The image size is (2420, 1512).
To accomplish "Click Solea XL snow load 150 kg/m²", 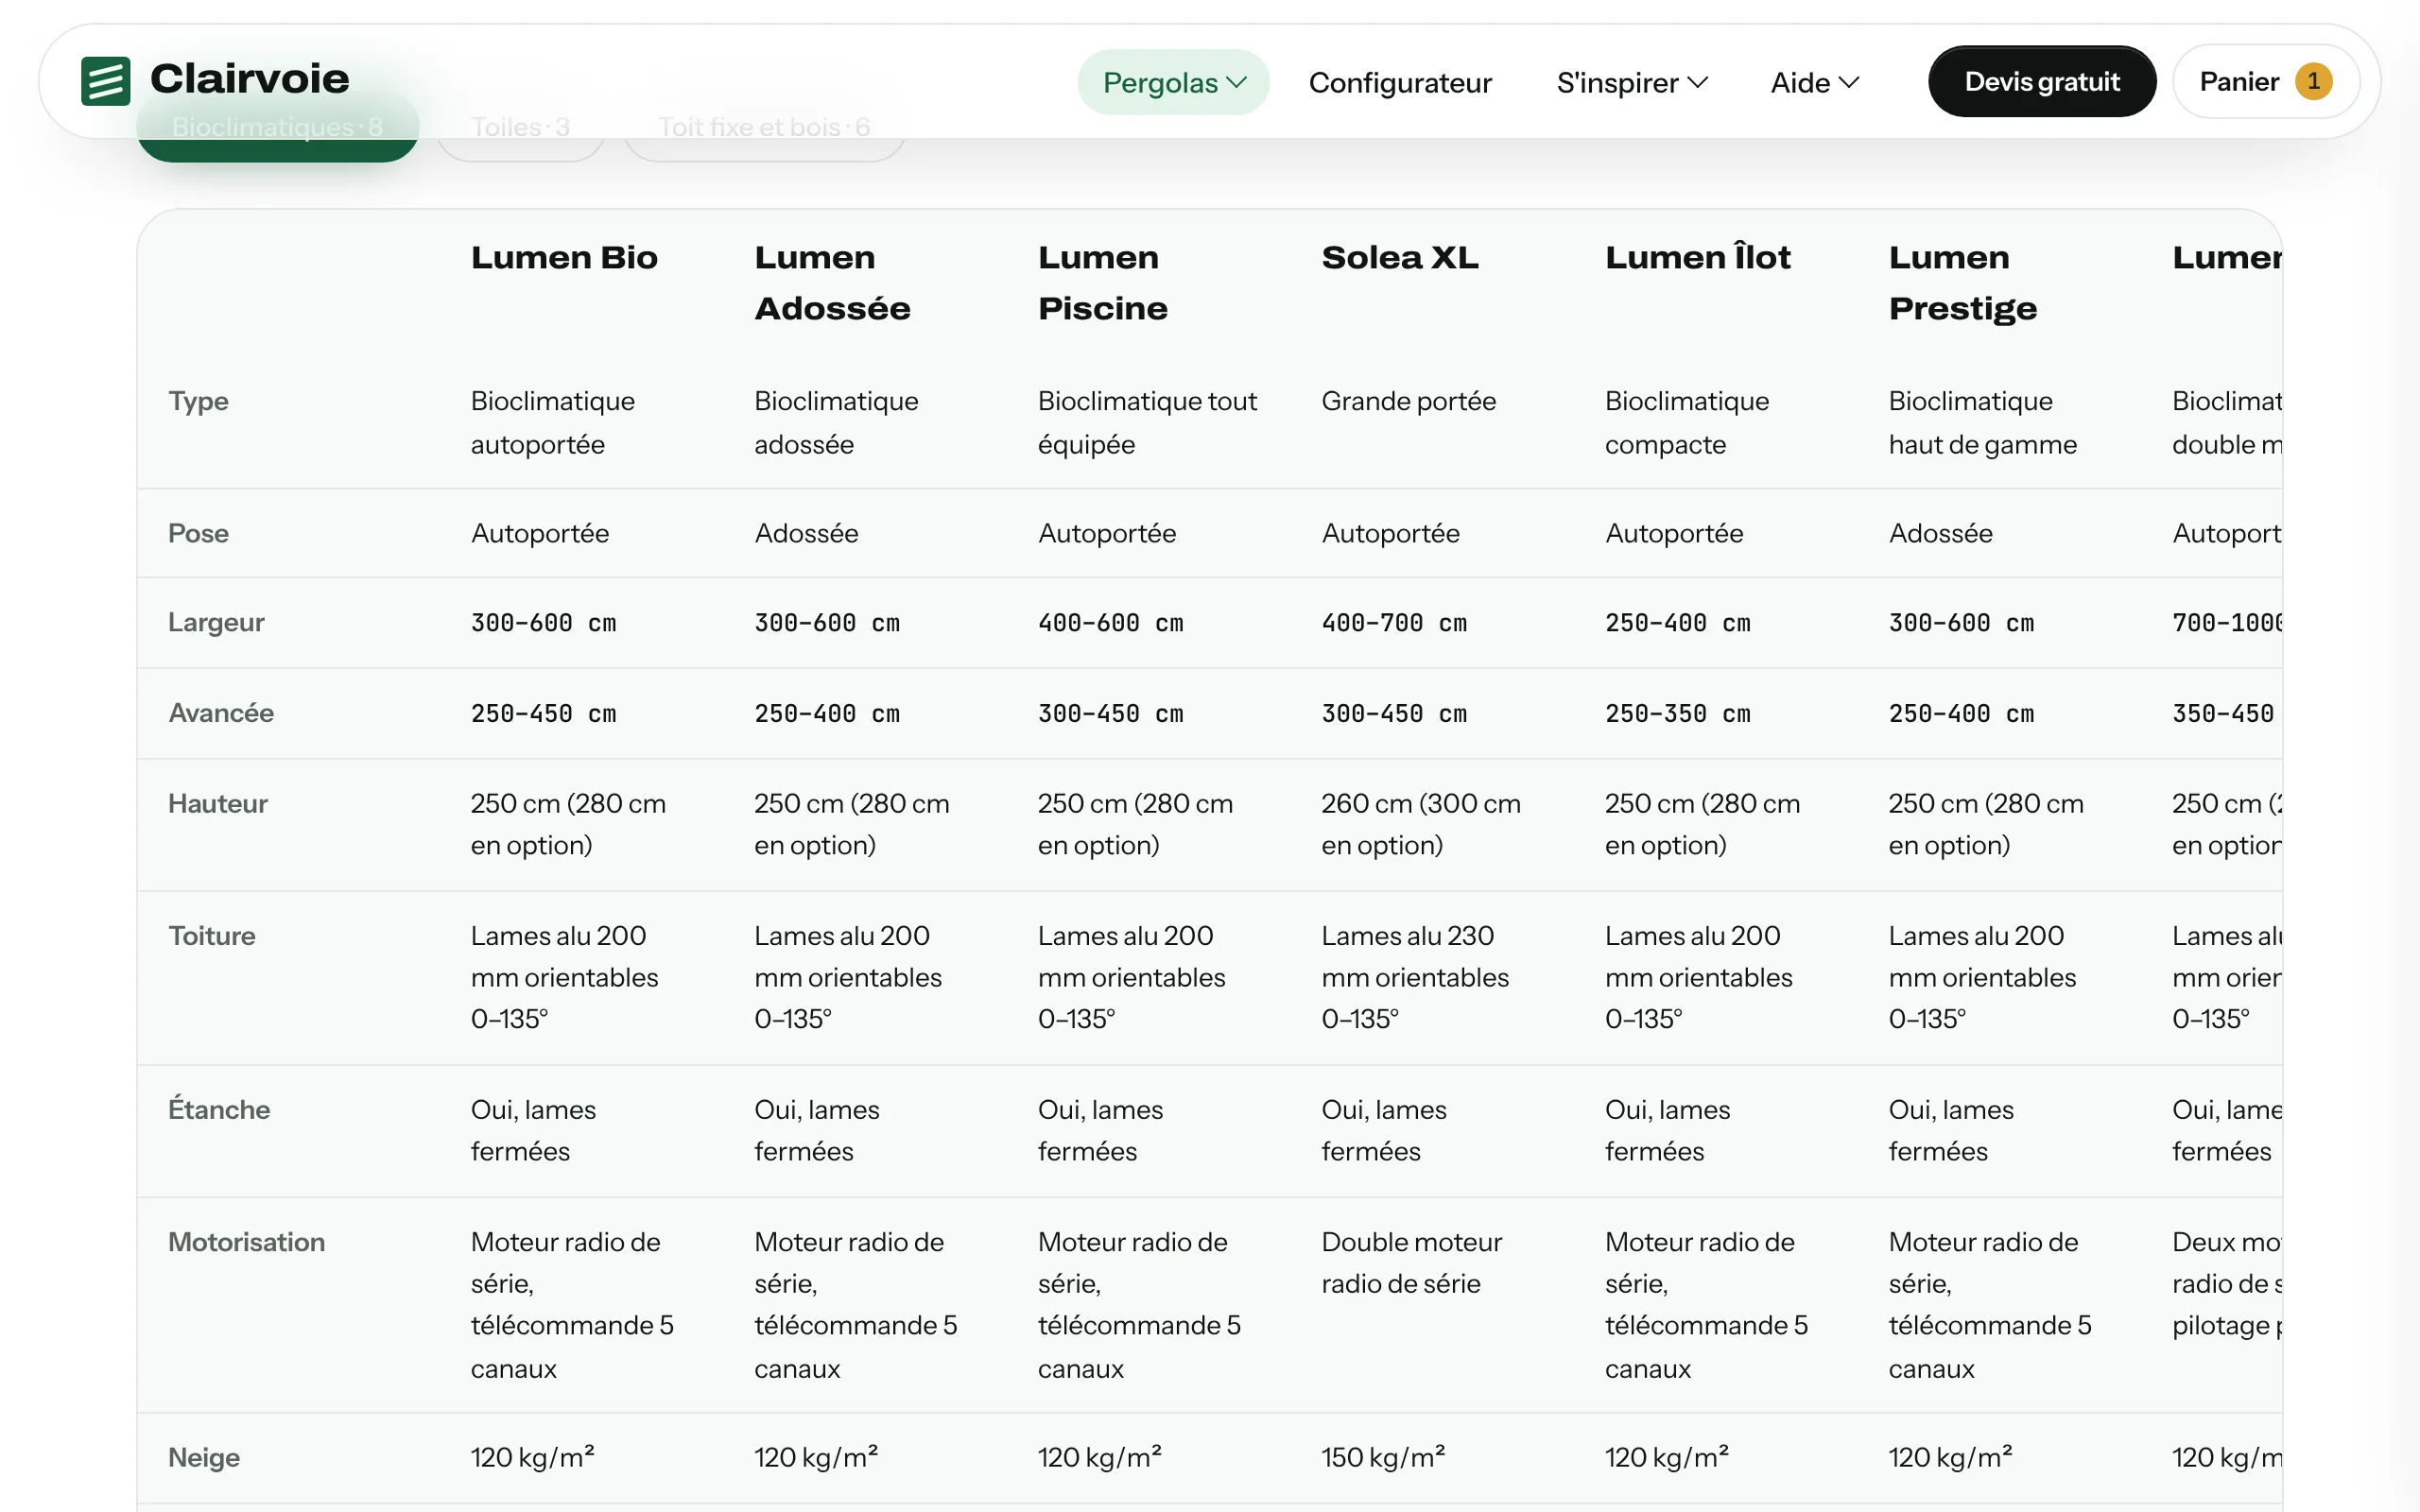I will (x=1383, y=1458).
